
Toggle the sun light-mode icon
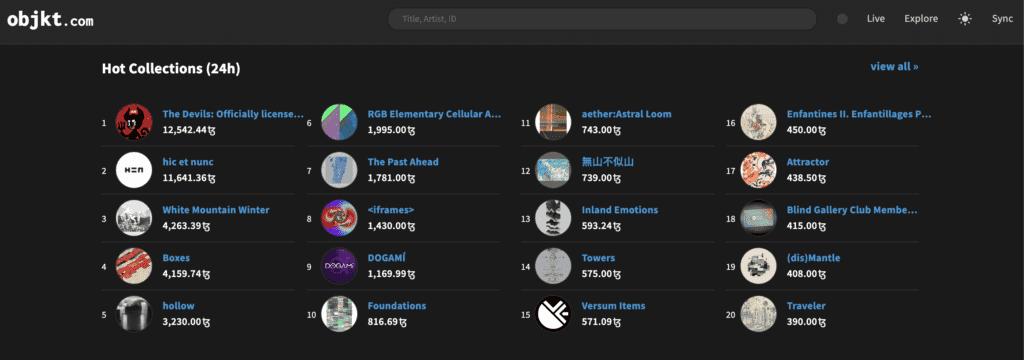pos(965,19)
